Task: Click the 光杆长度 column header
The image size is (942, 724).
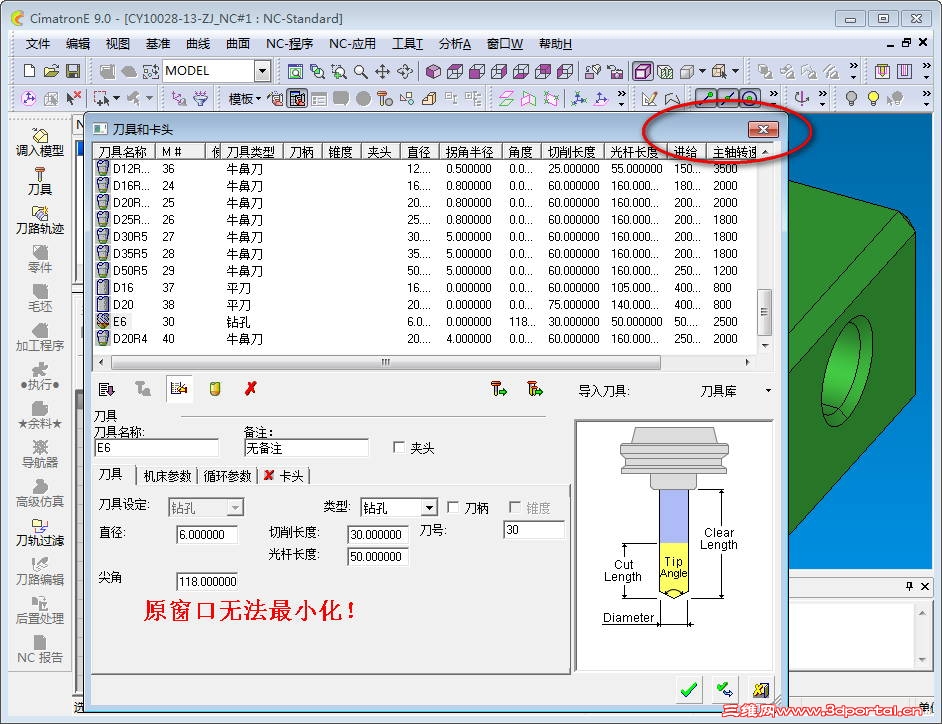Action: [634, 152]
